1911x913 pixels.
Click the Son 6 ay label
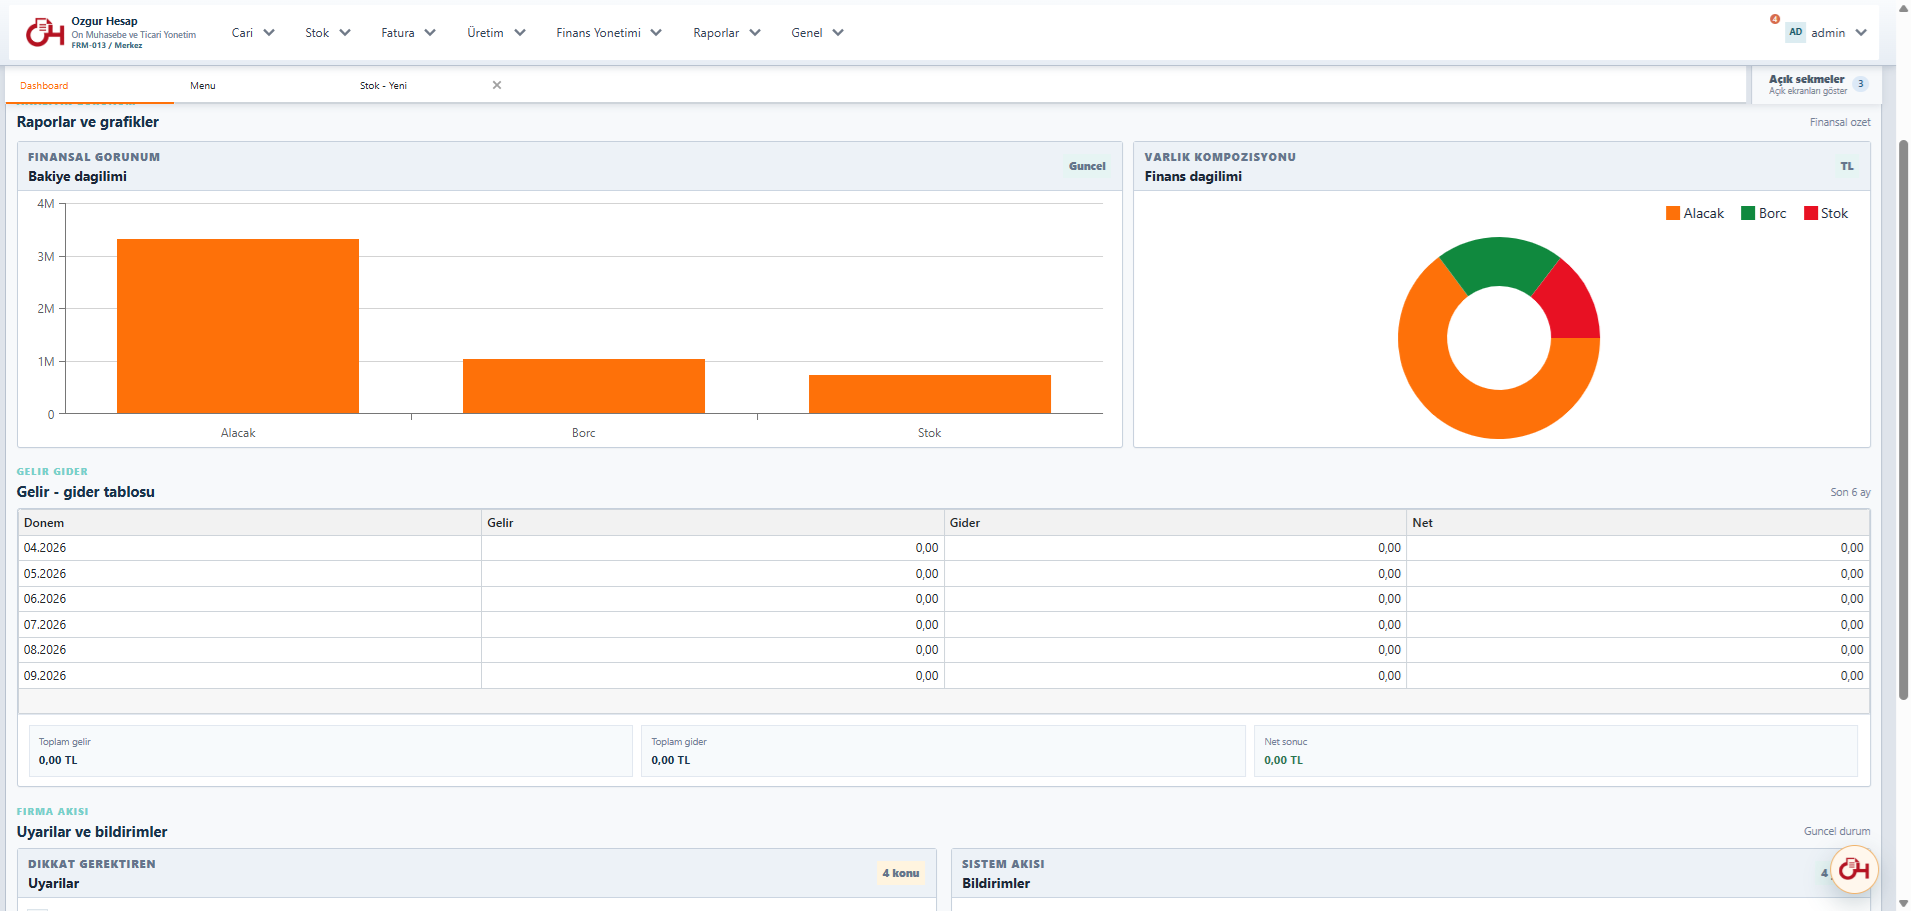tap(1850, 492)
